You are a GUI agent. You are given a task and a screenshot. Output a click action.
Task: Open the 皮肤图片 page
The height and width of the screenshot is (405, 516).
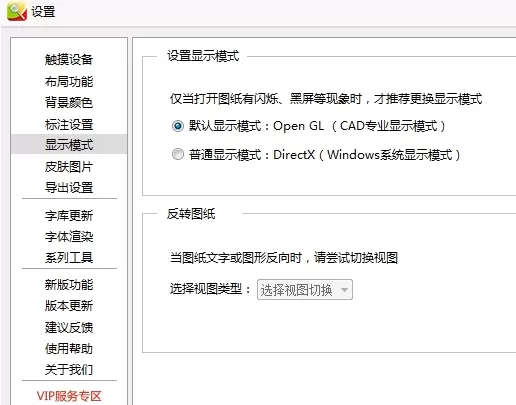tap(69, 167)
